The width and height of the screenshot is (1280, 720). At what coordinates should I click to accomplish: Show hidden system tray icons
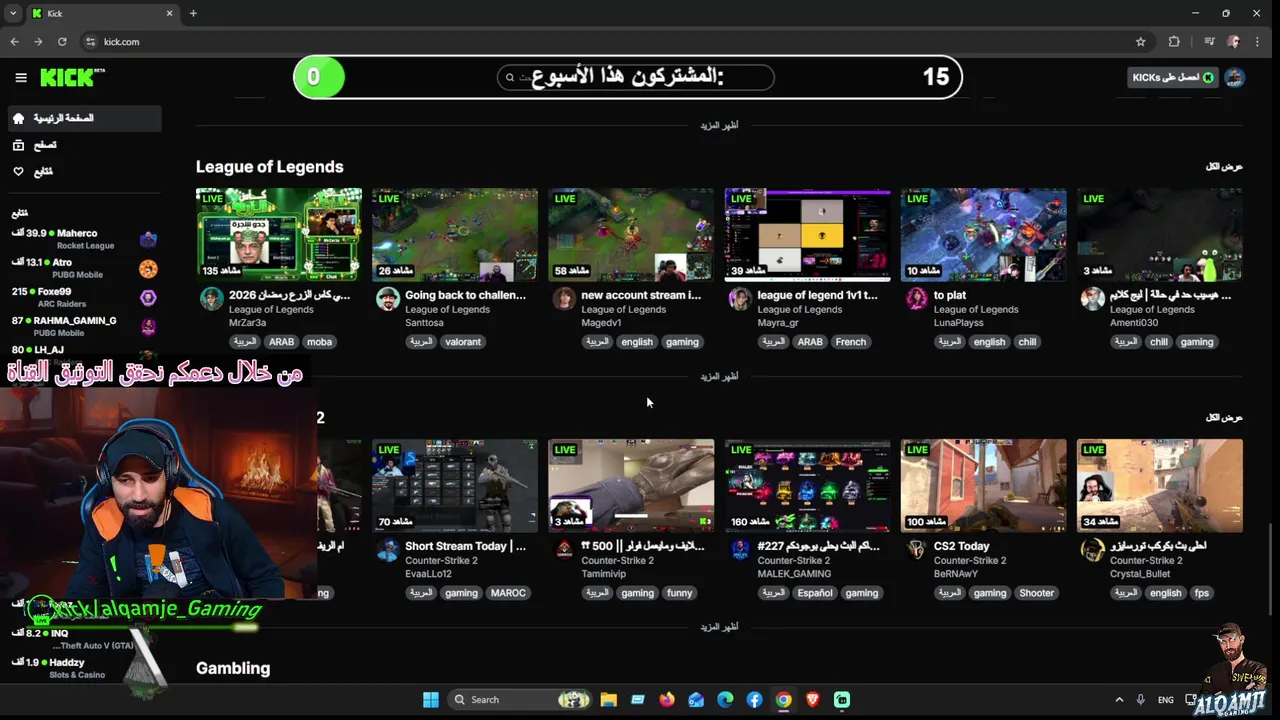click(x=1119, y=700)
